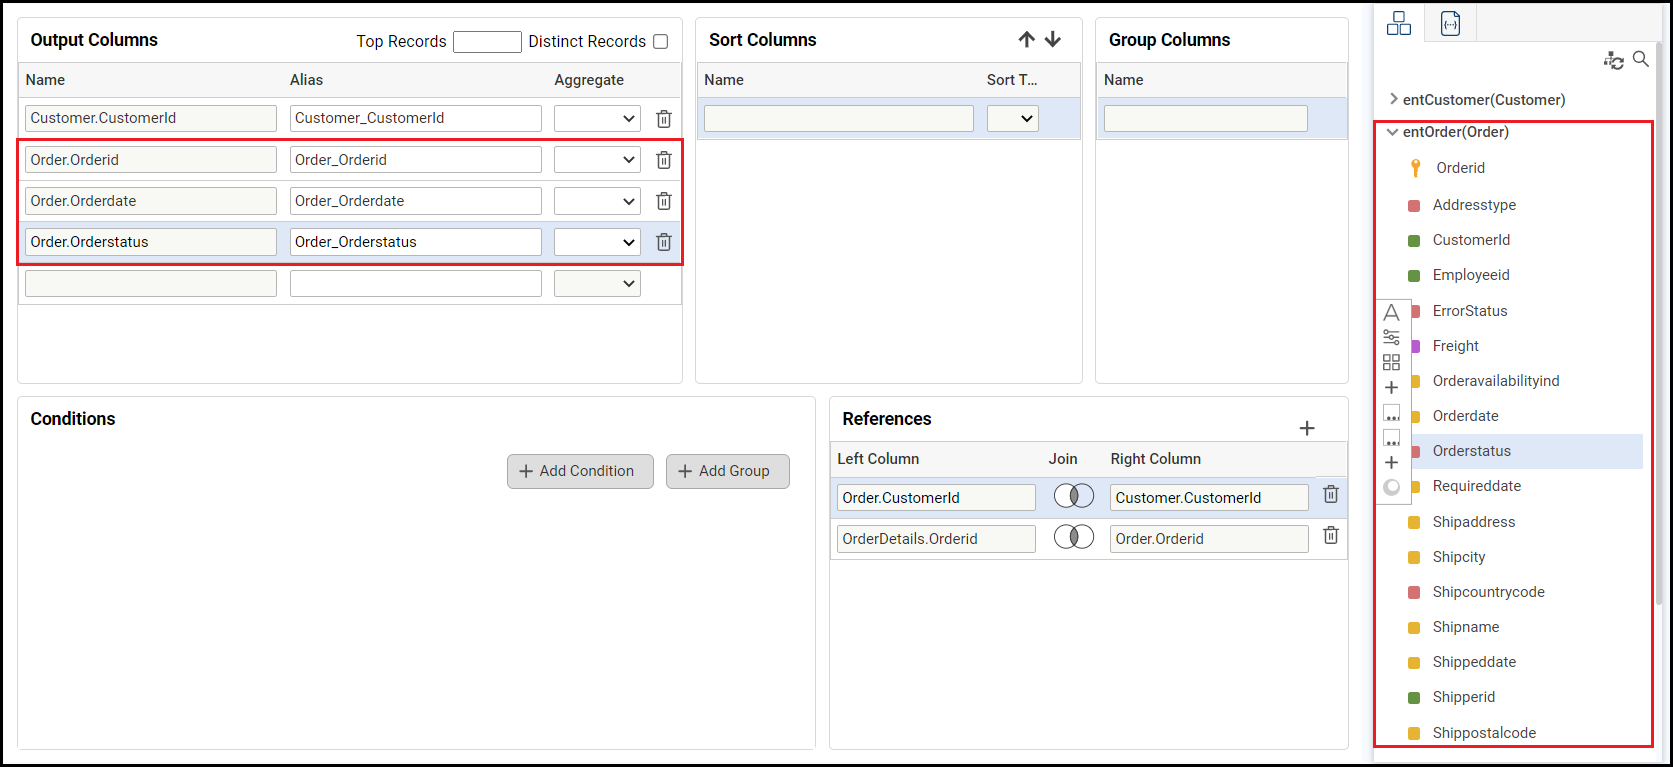
Task: Refresh the entity tree structure
Action: 1613,61
